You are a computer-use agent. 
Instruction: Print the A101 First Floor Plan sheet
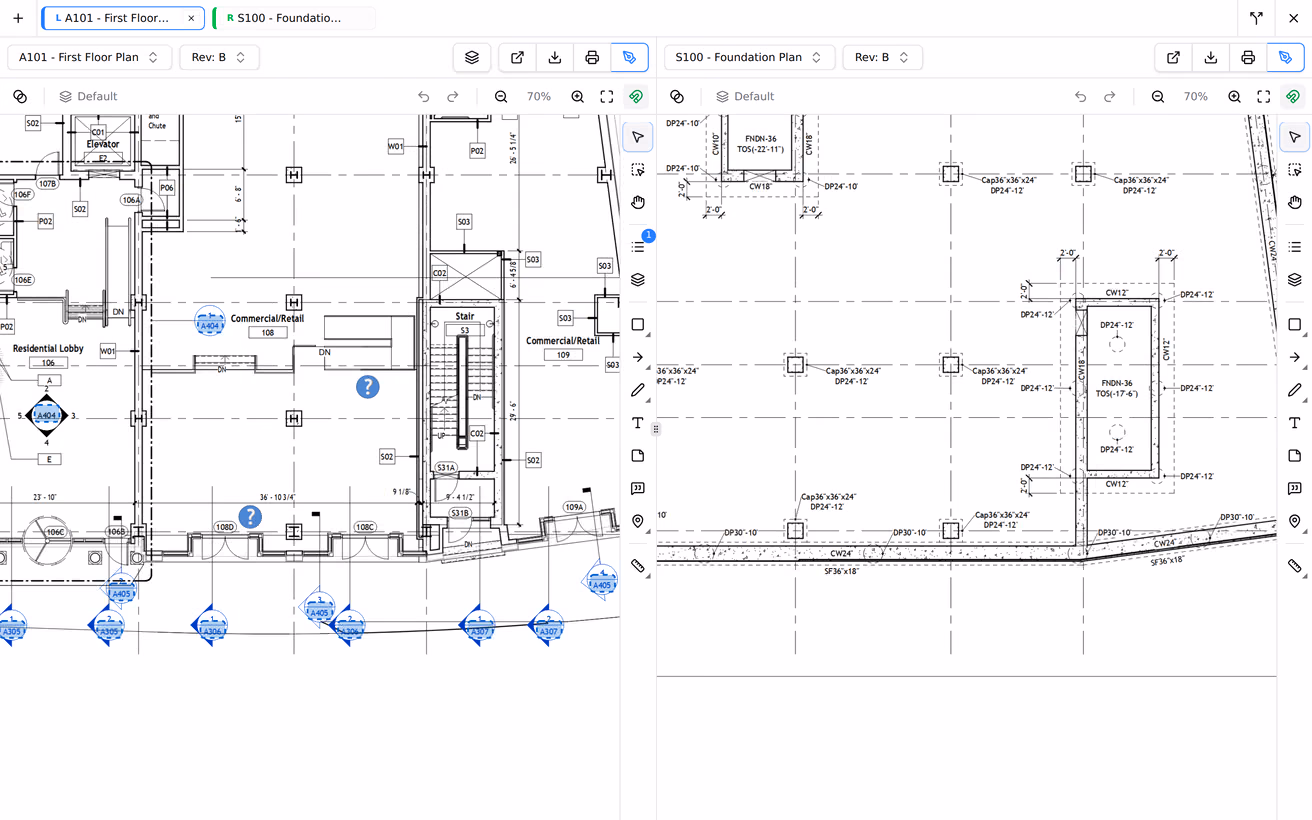592,57
